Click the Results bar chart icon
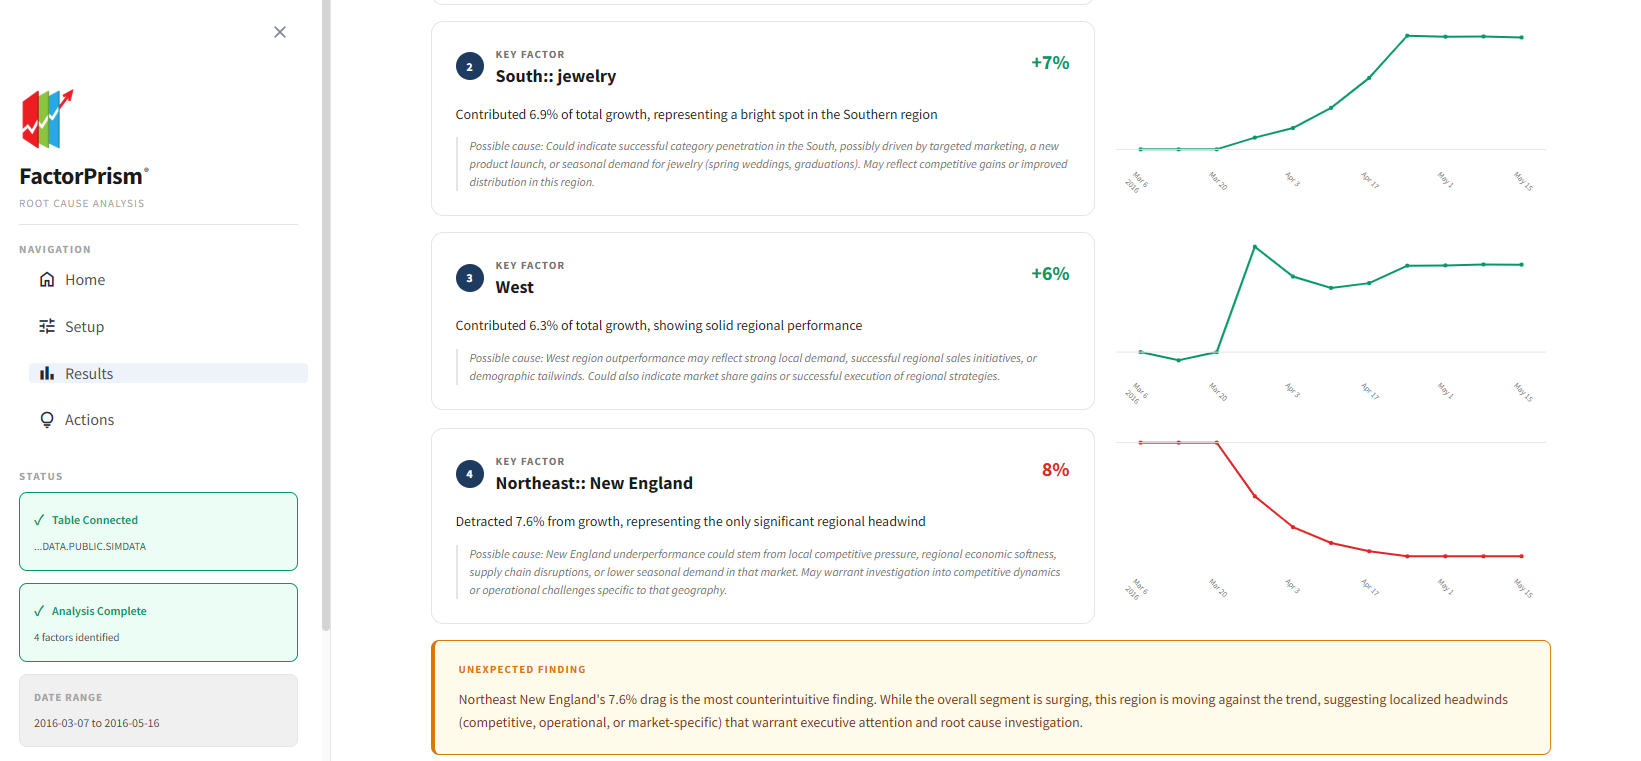 47,373
